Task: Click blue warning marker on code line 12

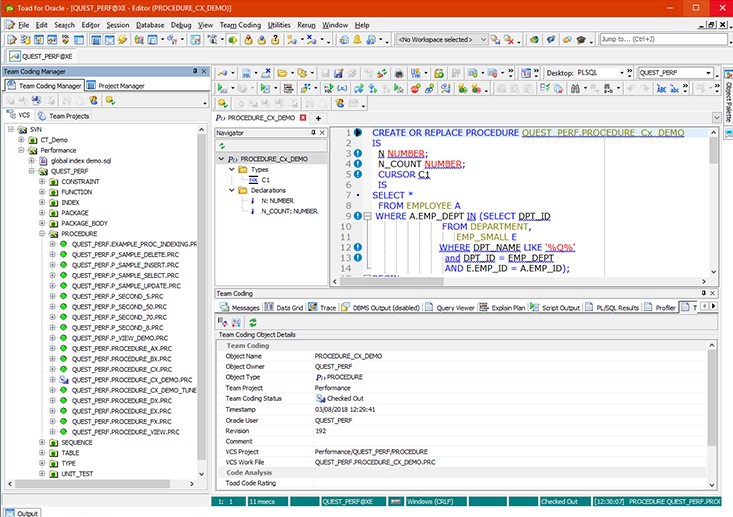Action: click(358, 247)
